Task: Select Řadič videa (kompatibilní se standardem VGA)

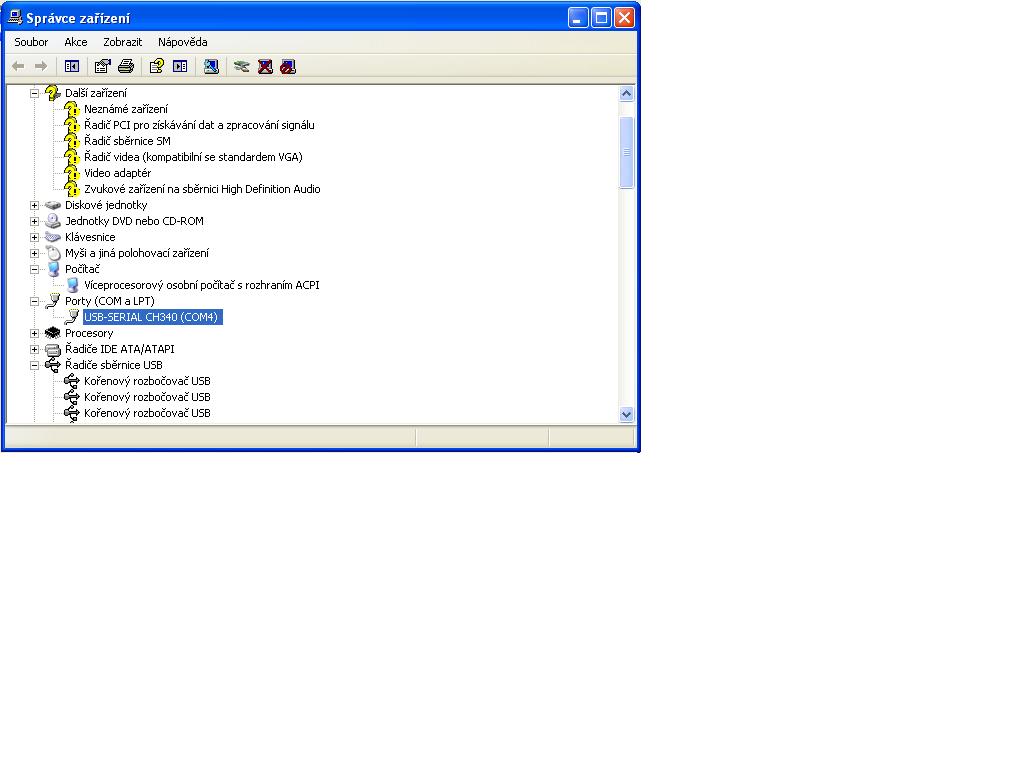Action: [193, 157]
